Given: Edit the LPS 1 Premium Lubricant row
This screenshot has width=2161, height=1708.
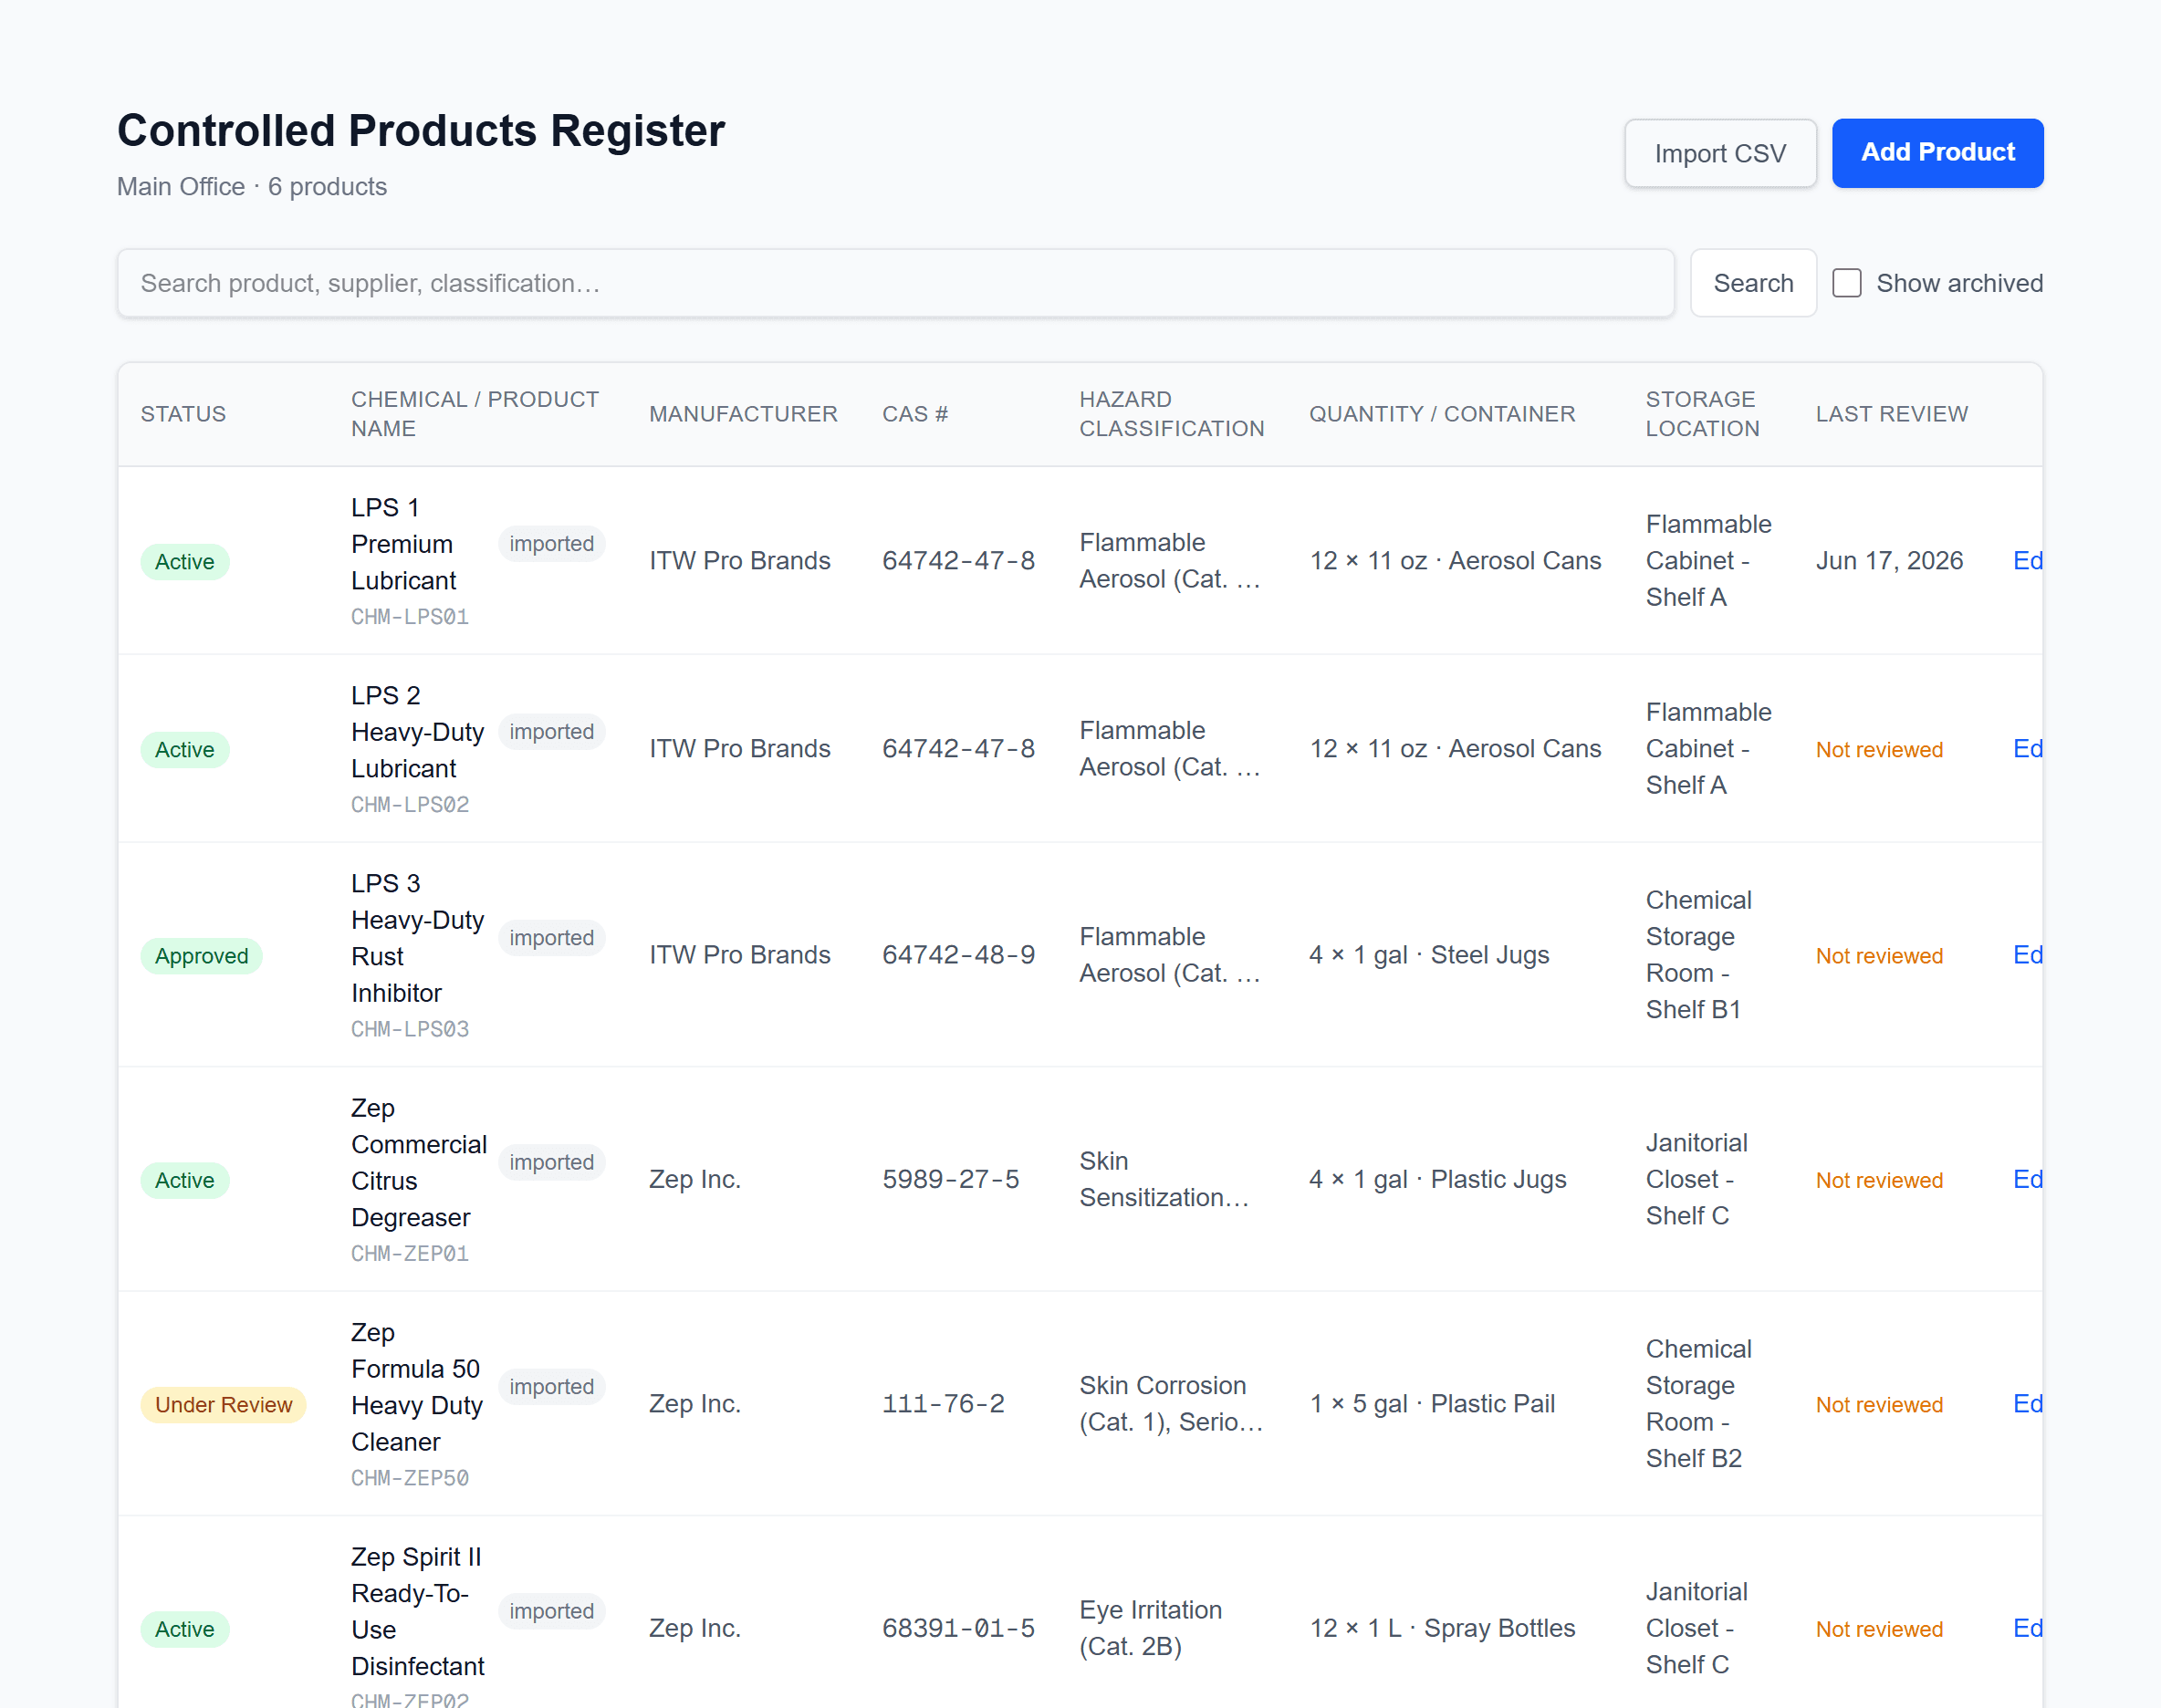Looking at the screenshot, I should pos(2028,561).
